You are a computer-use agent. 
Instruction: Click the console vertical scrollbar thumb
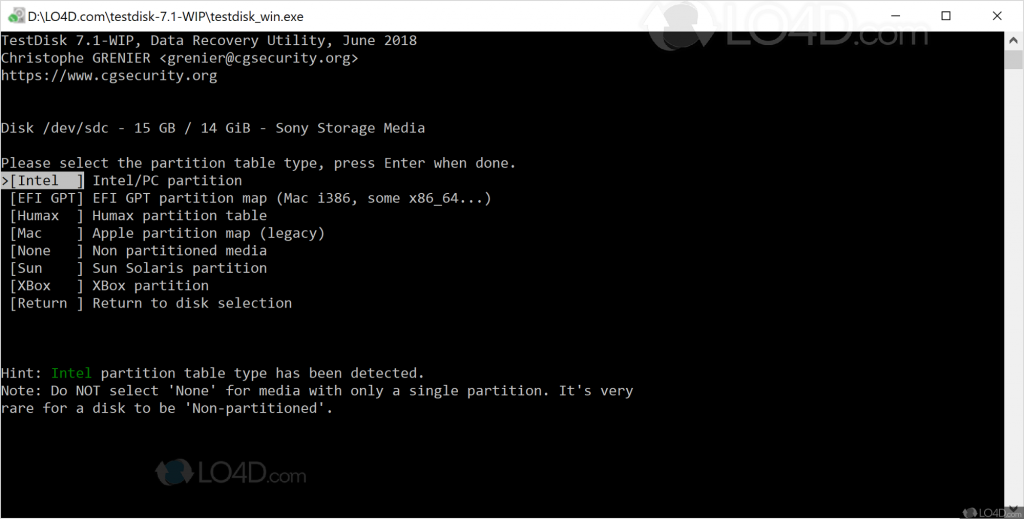pyautogui.click(x=1014, y=59)
